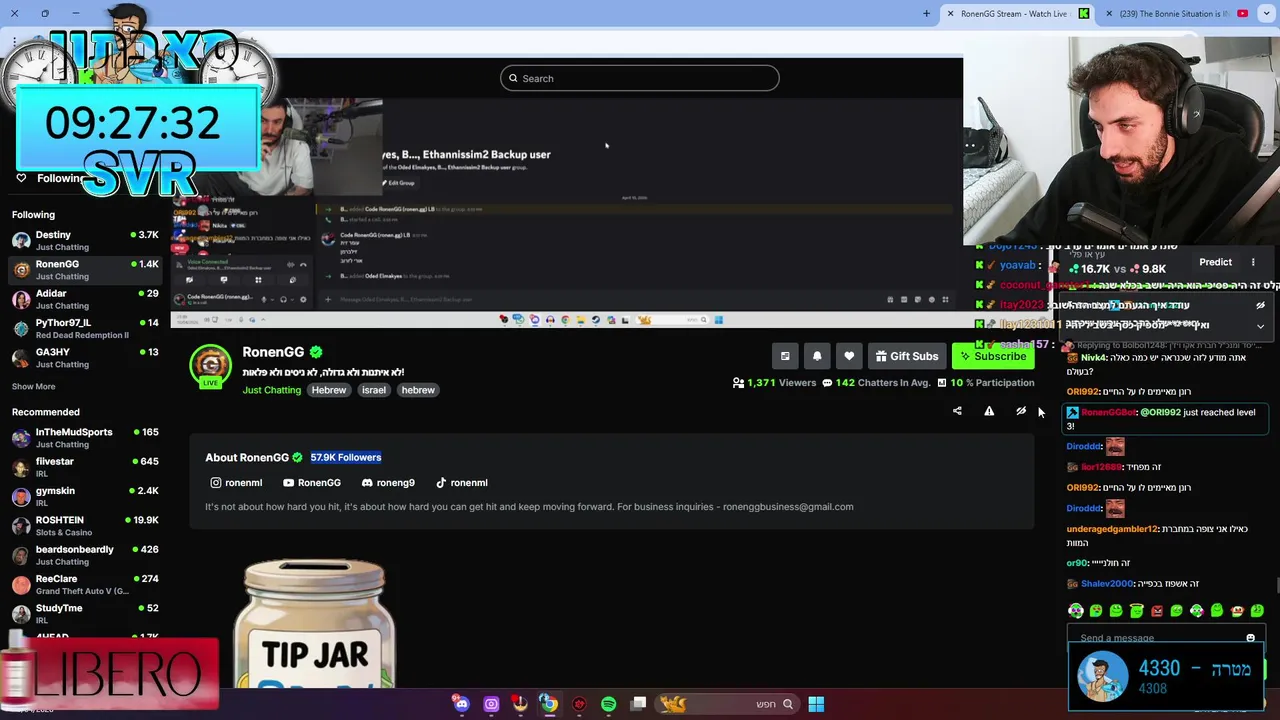
Task: Enable notifications with the bell icon
Action: pos(817,356)
